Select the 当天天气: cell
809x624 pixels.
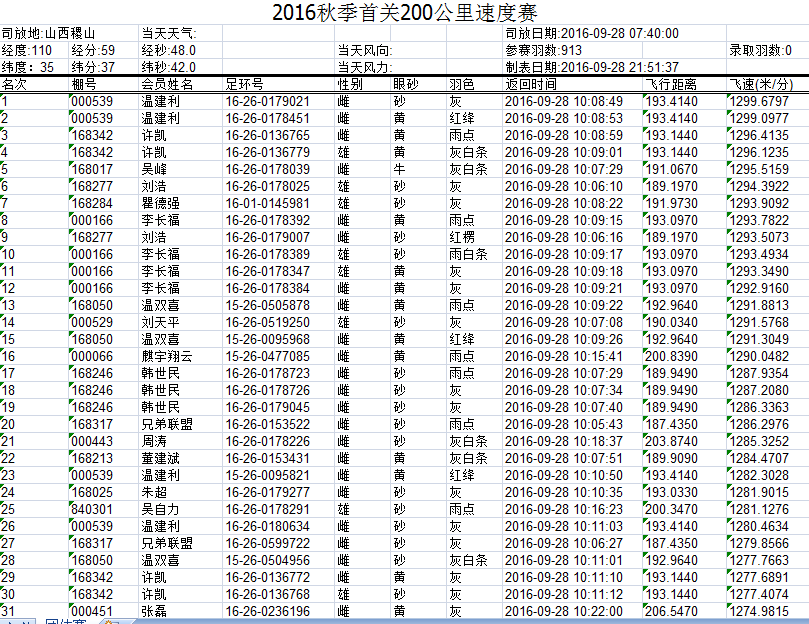click(169, 34)
